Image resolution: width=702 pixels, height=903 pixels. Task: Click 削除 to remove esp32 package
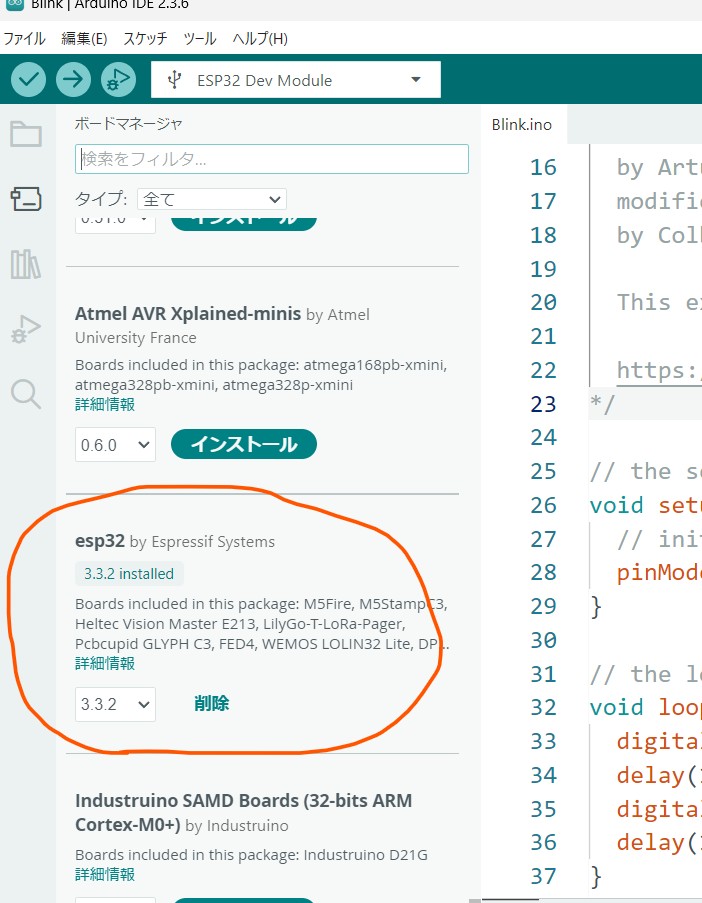(x=211, y=704)
